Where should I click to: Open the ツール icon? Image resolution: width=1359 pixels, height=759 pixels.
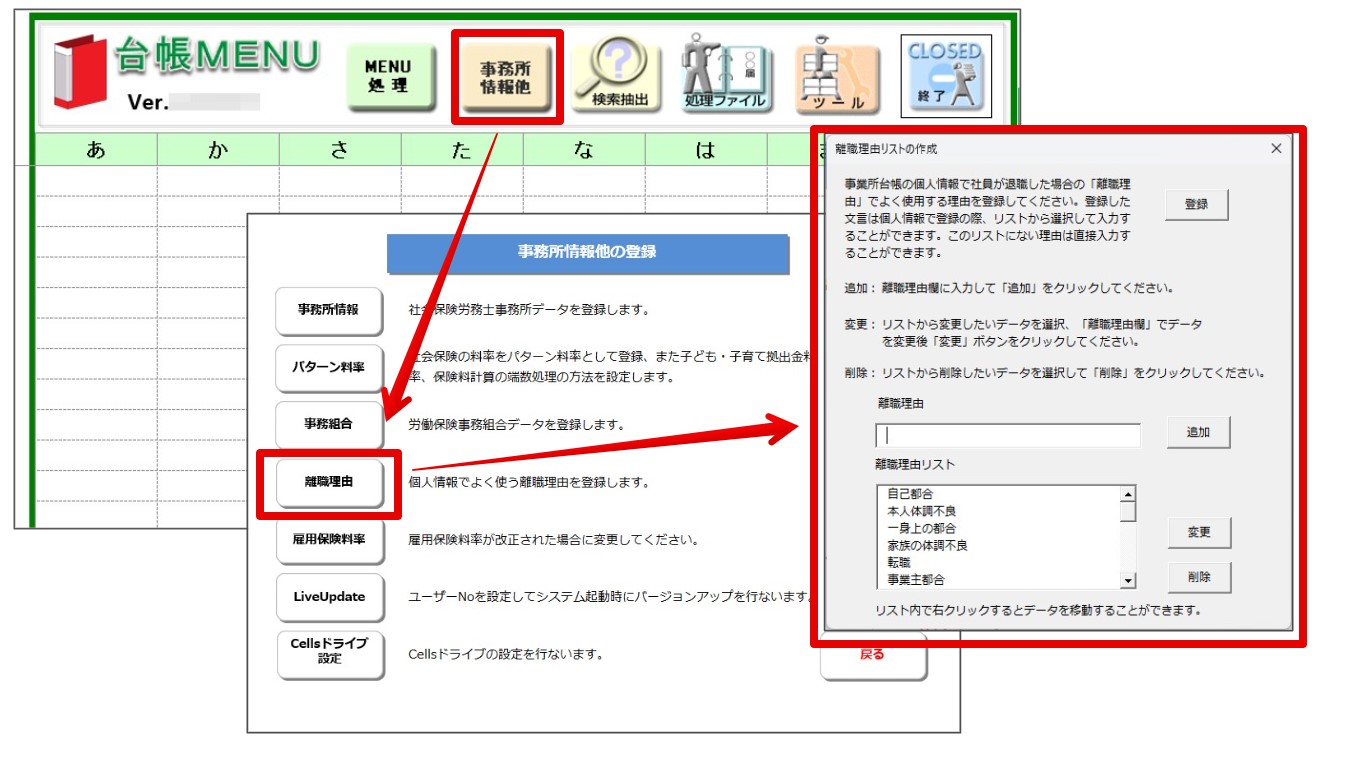838,76
